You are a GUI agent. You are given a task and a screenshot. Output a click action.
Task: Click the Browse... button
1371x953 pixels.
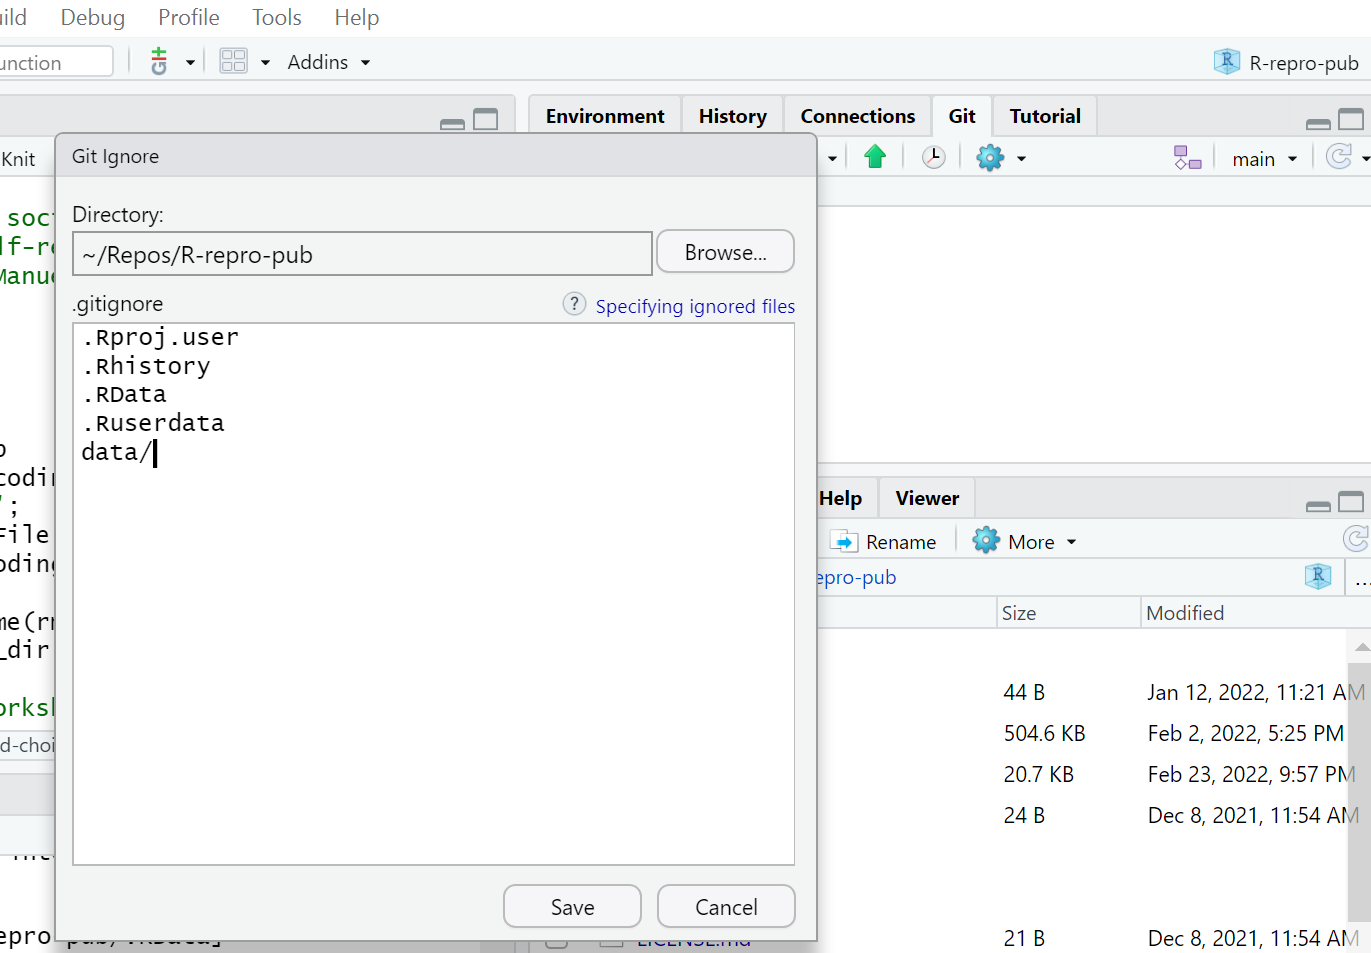point(726,252)
